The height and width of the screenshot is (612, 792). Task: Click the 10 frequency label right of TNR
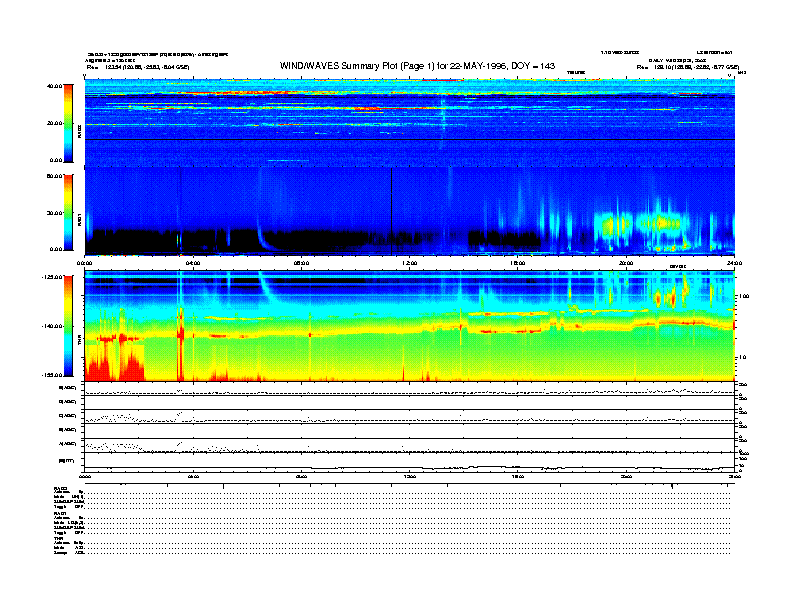743,357
